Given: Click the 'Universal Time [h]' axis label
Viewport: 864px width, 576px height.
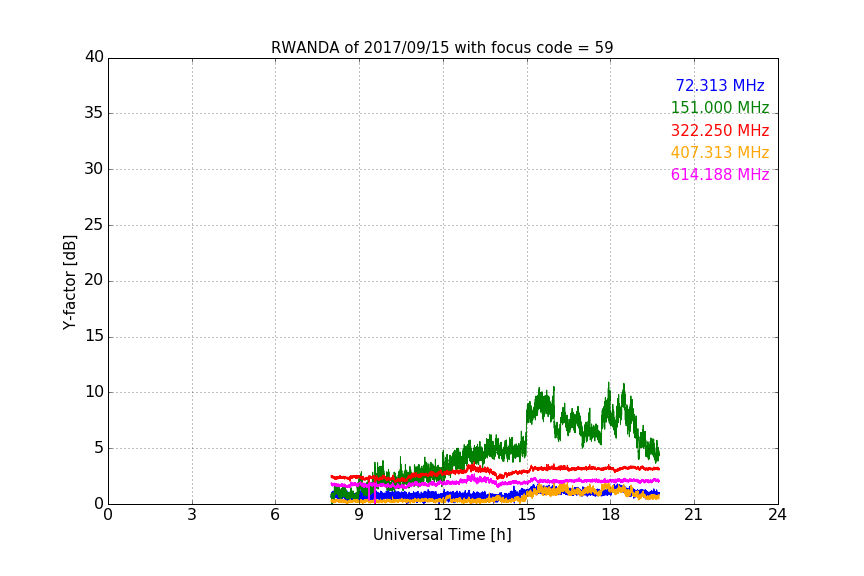Looking at the screenshot, I should click(442, 535).
